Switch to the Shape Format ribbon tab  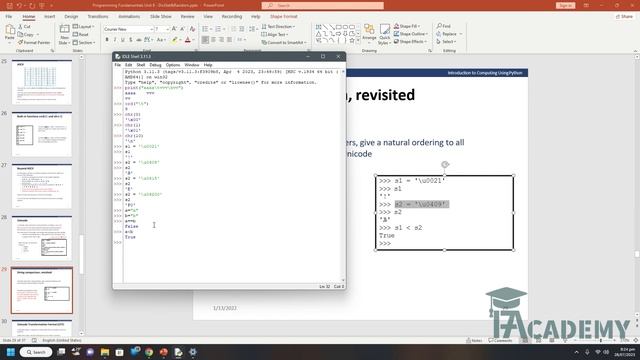(x=284, y=16)
